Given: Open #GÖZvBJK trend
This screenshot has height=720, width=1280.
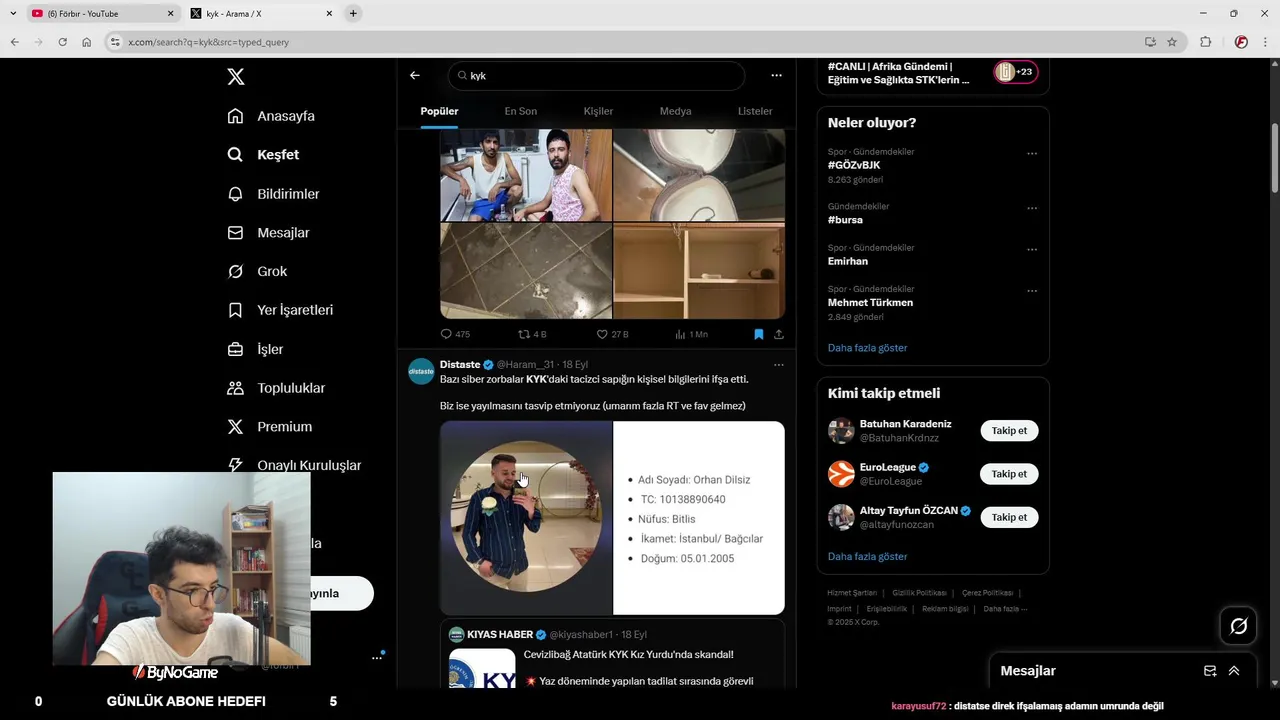Looking at the screenshot, I should tap(854, 165).
